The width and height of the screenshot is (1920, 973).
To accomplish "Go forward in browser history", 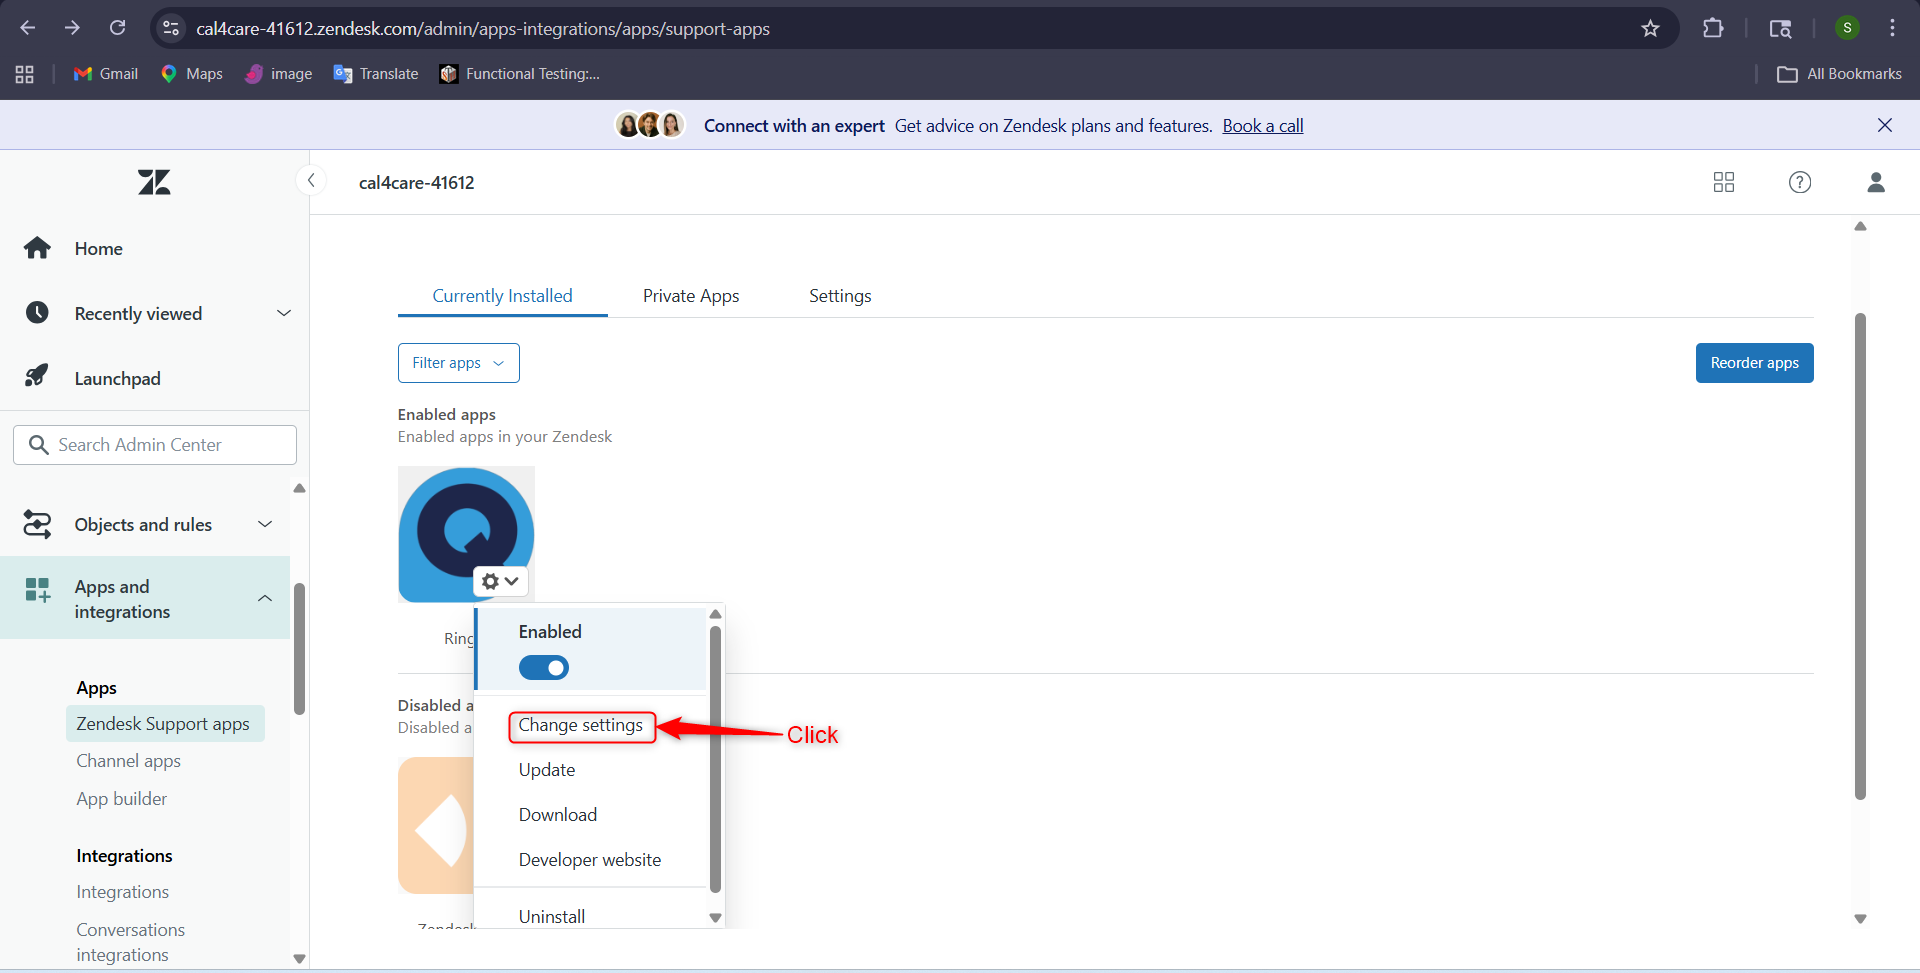I will pos(72,28).
